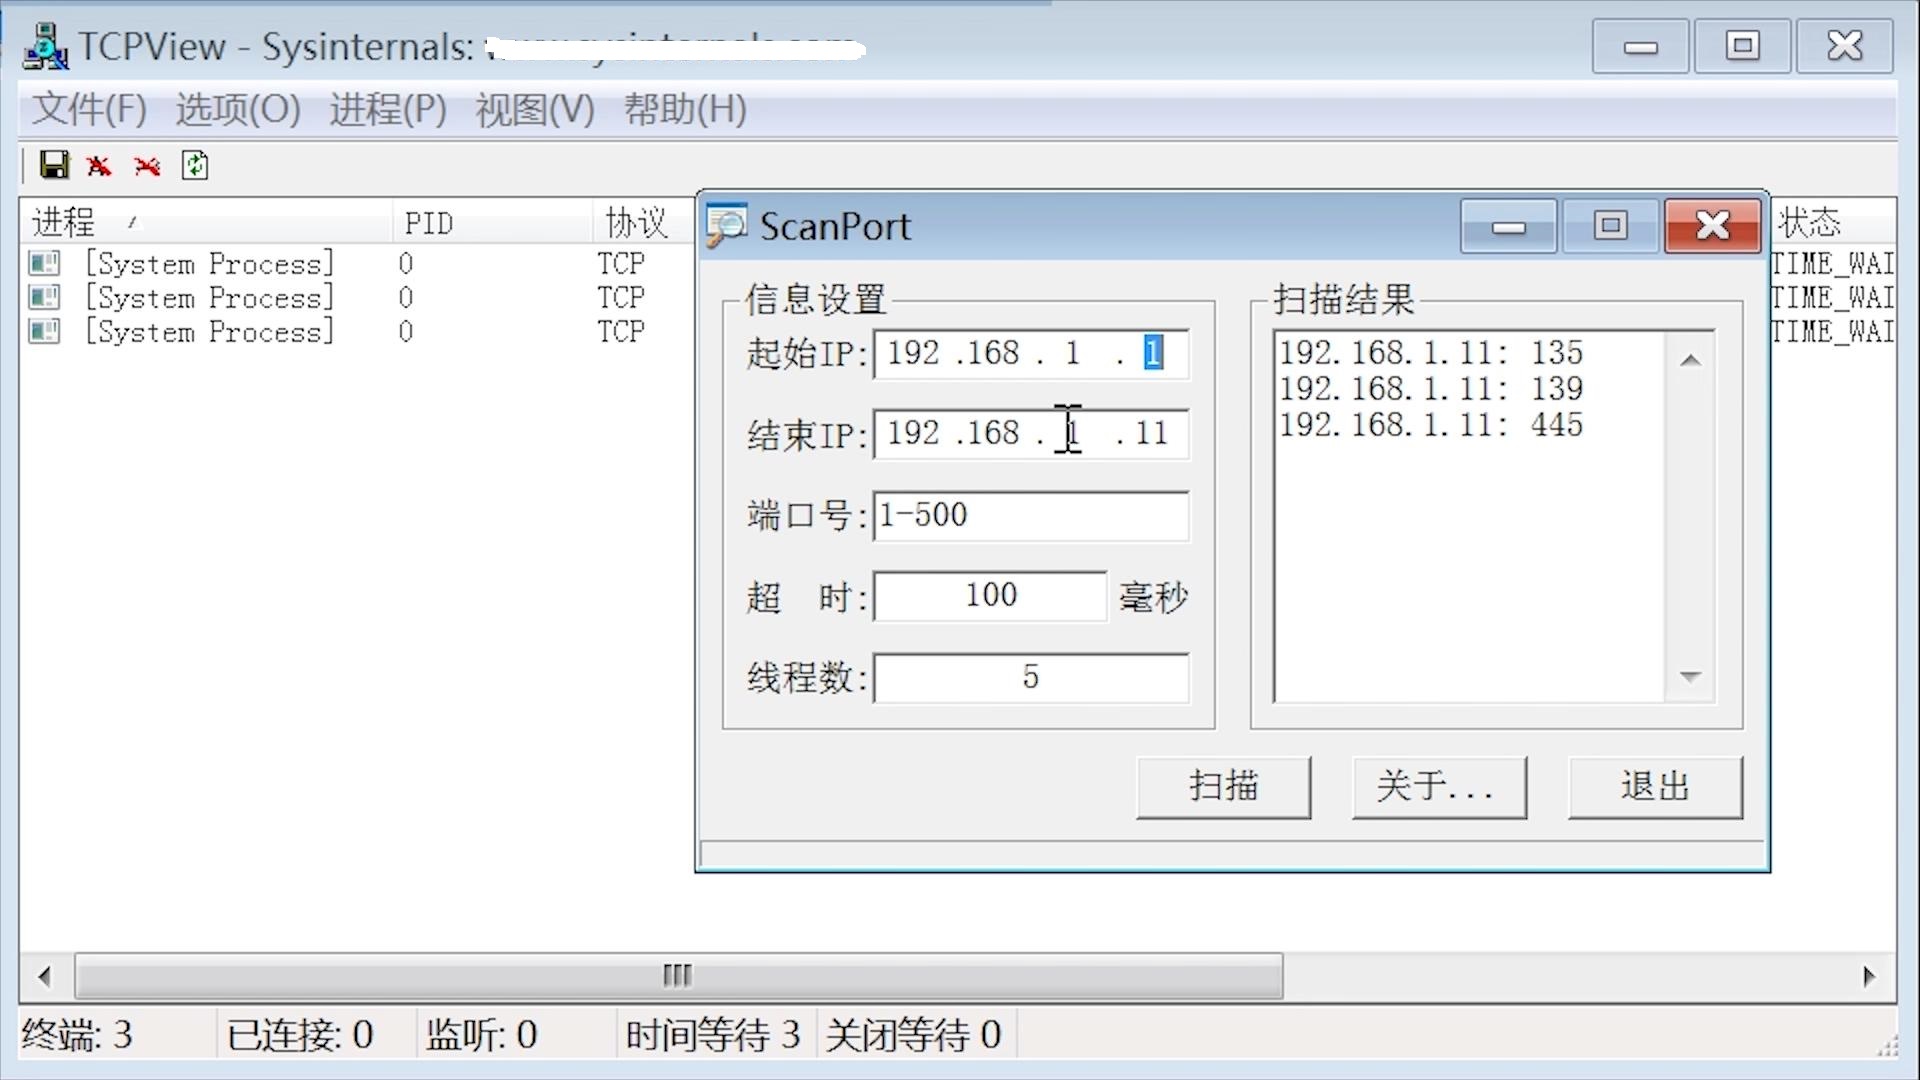Click in the 超时 field showing 100
The image size is (1920, 1080).
click(x=990, y=596)
